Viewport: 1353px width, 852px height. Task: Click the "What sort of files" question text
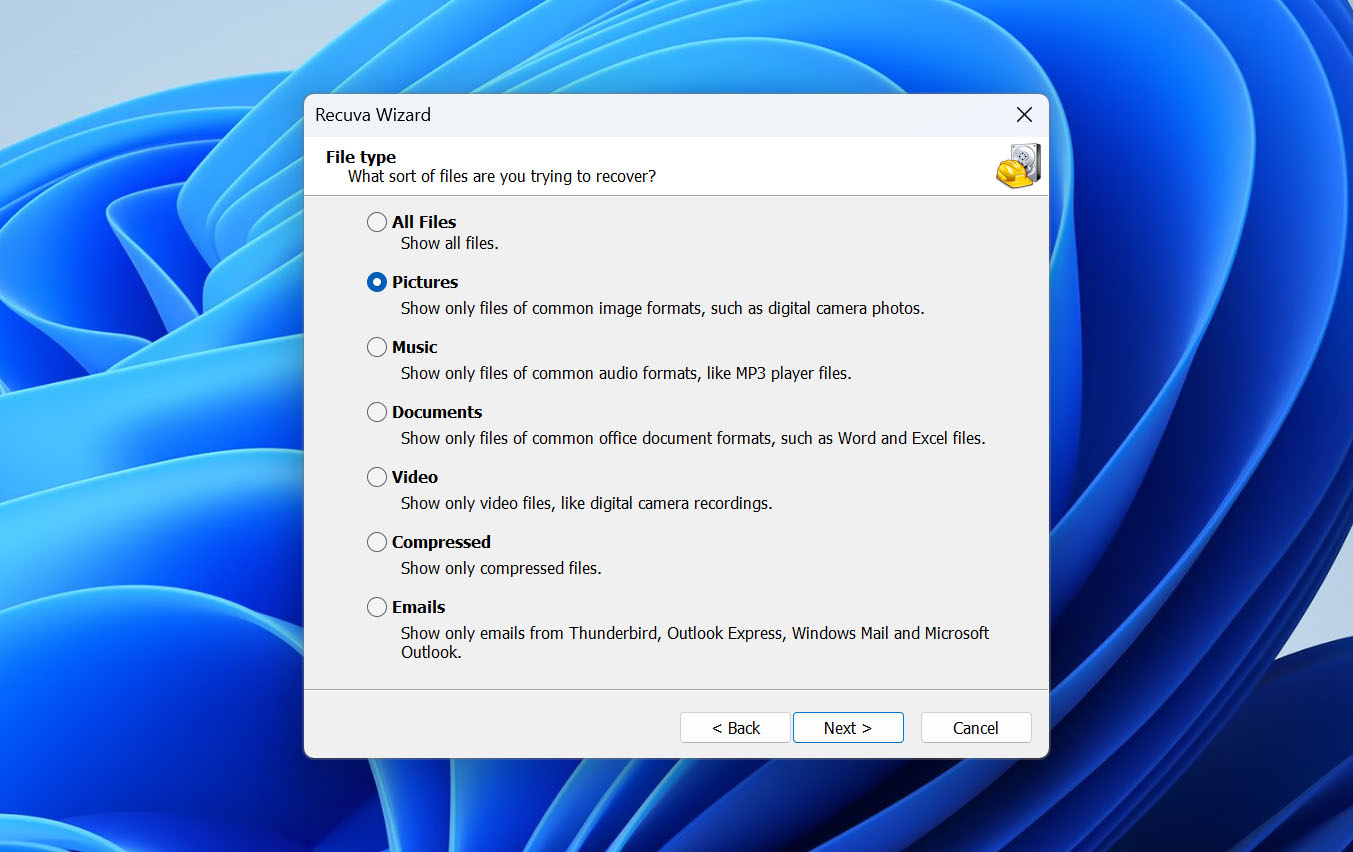(x=502, y=177)
